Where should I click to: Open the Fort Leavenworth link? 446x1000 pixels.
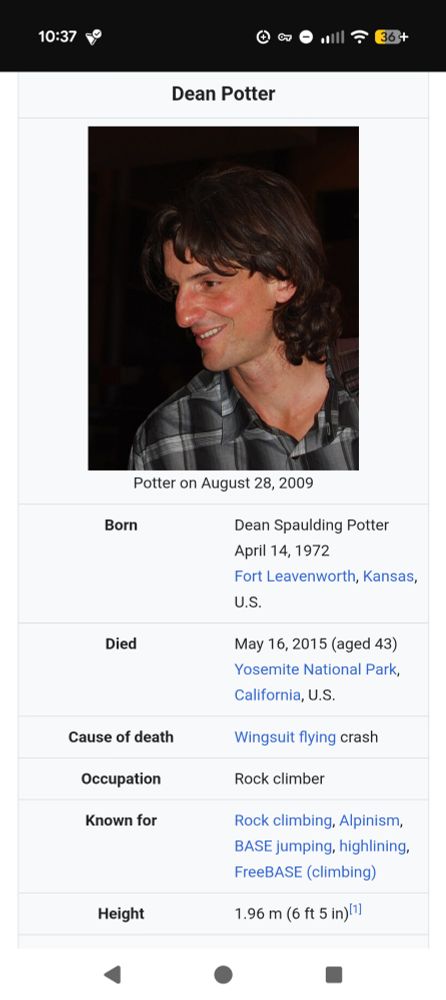pyautogui.click(x=294, y=576)
